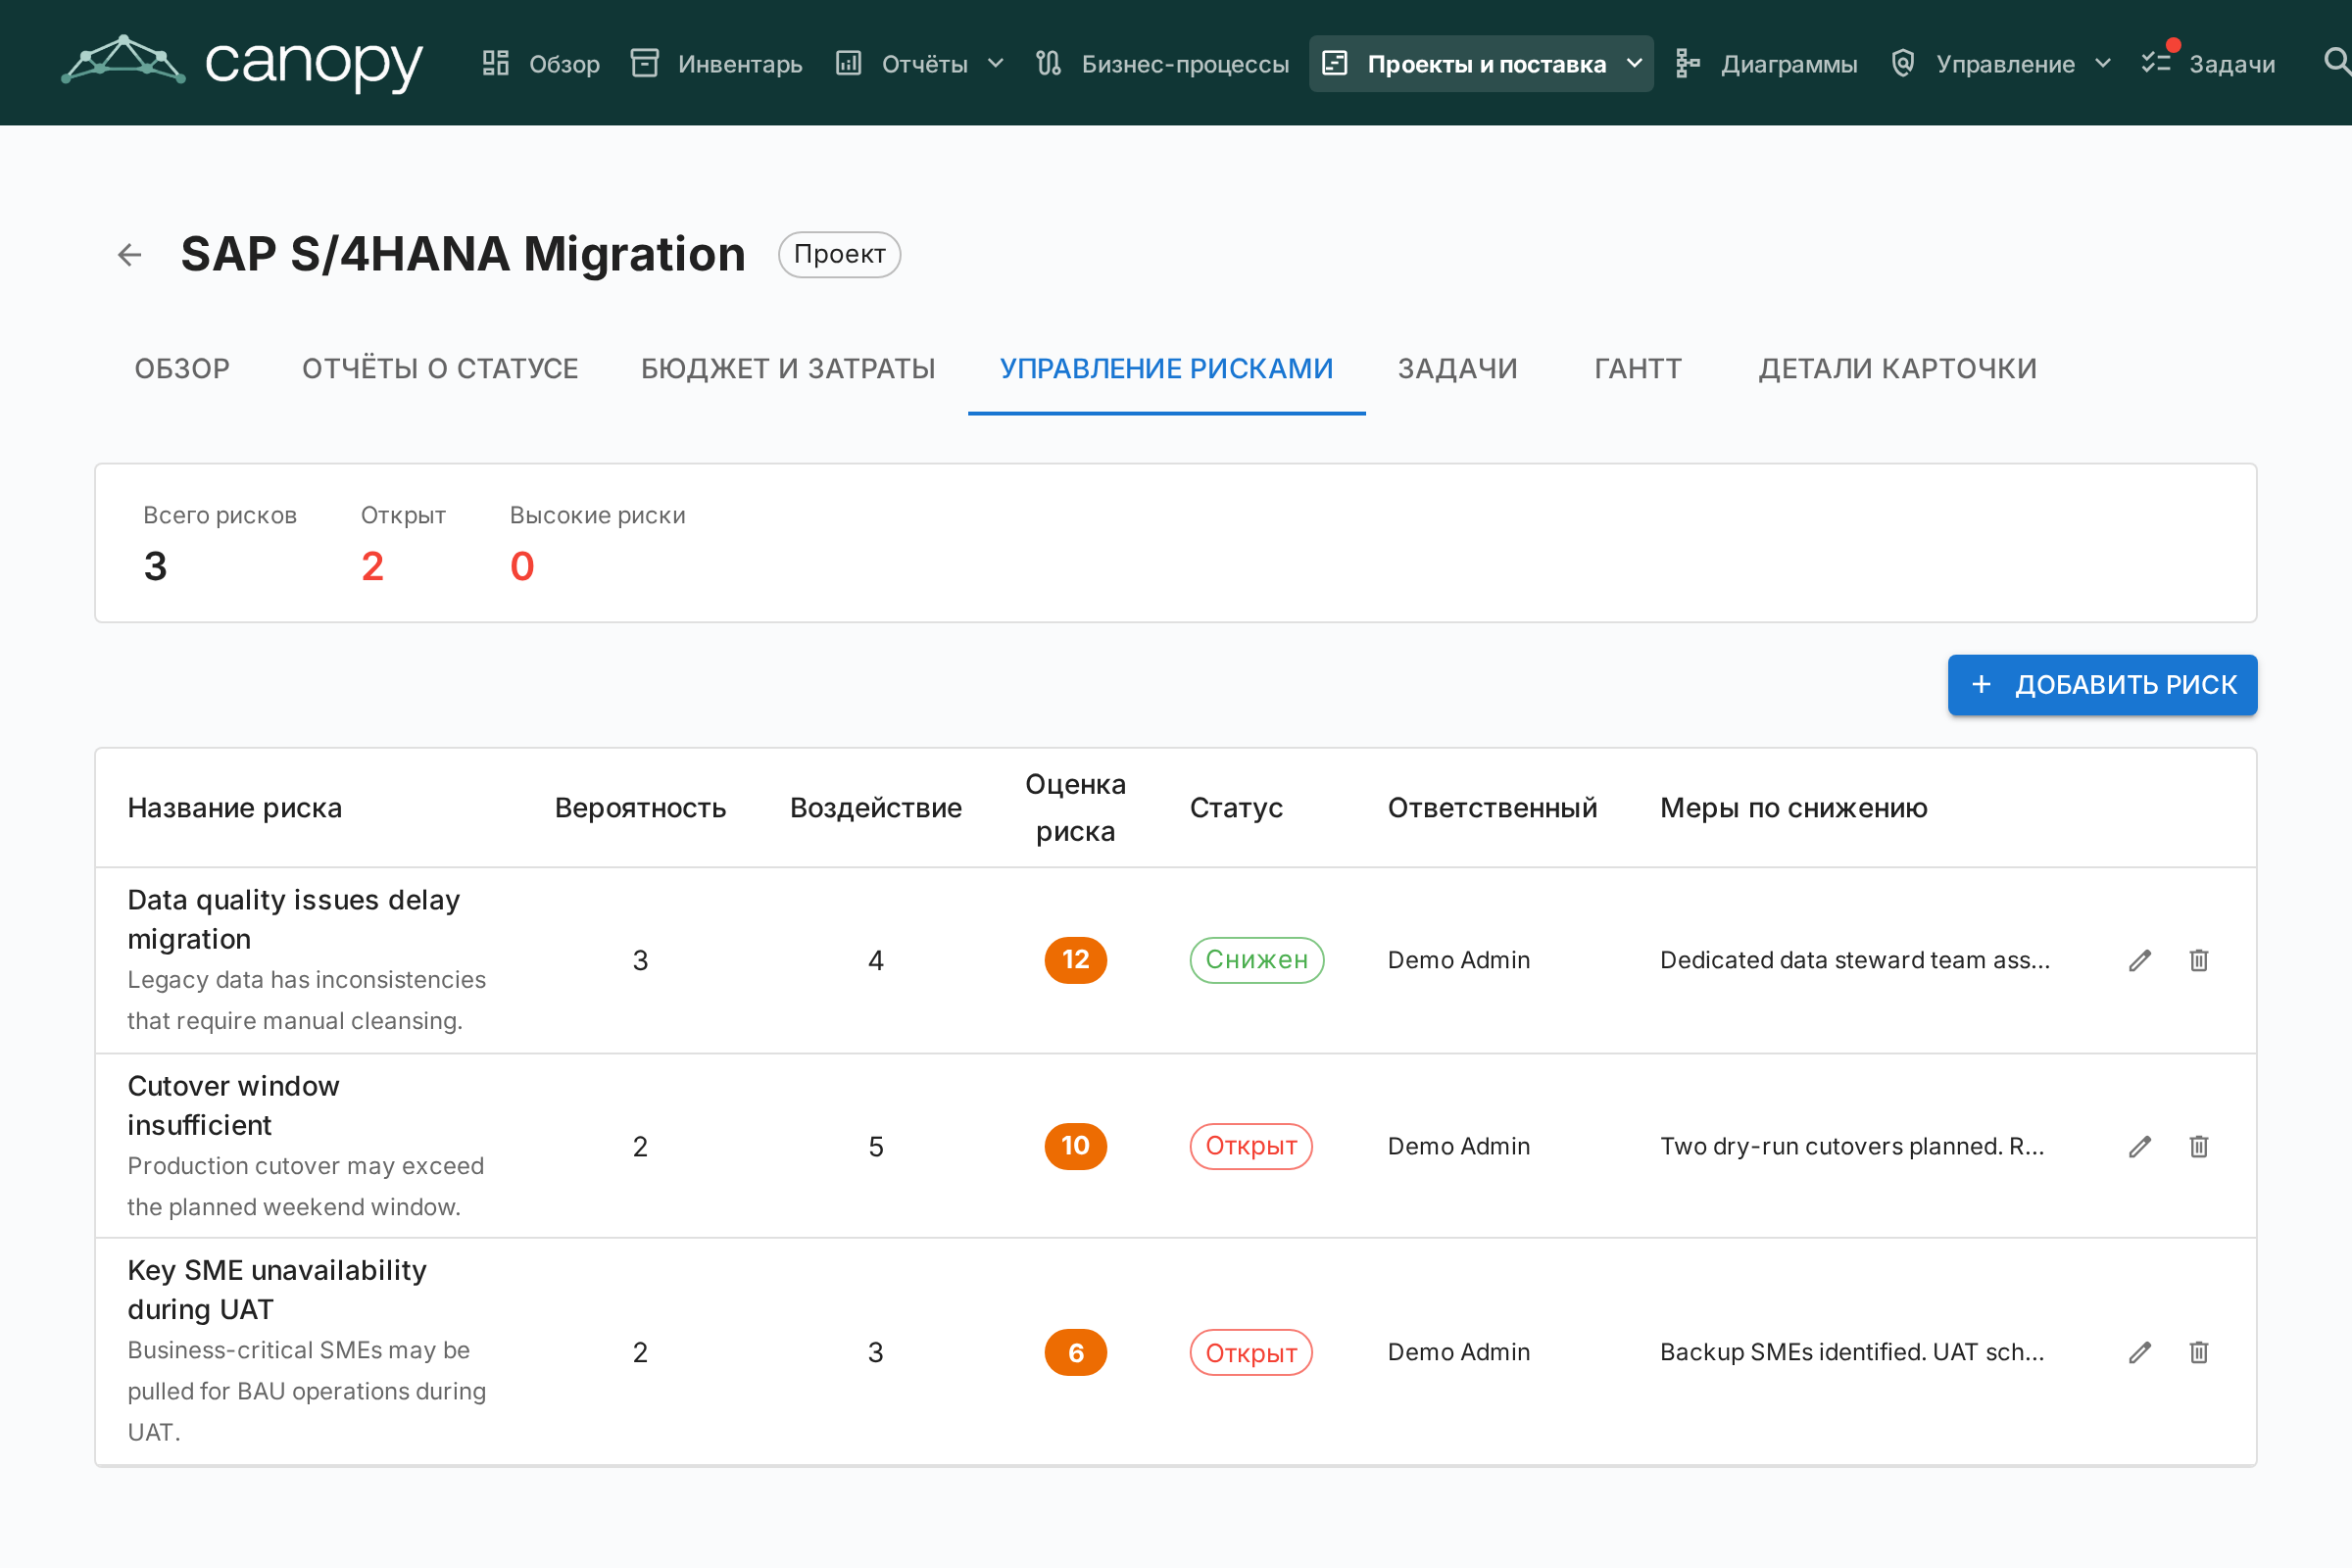Switch to the ЗАДАЧИ project tab
Viewport: 2352px width, 1568px height.
pos(1458,369)
